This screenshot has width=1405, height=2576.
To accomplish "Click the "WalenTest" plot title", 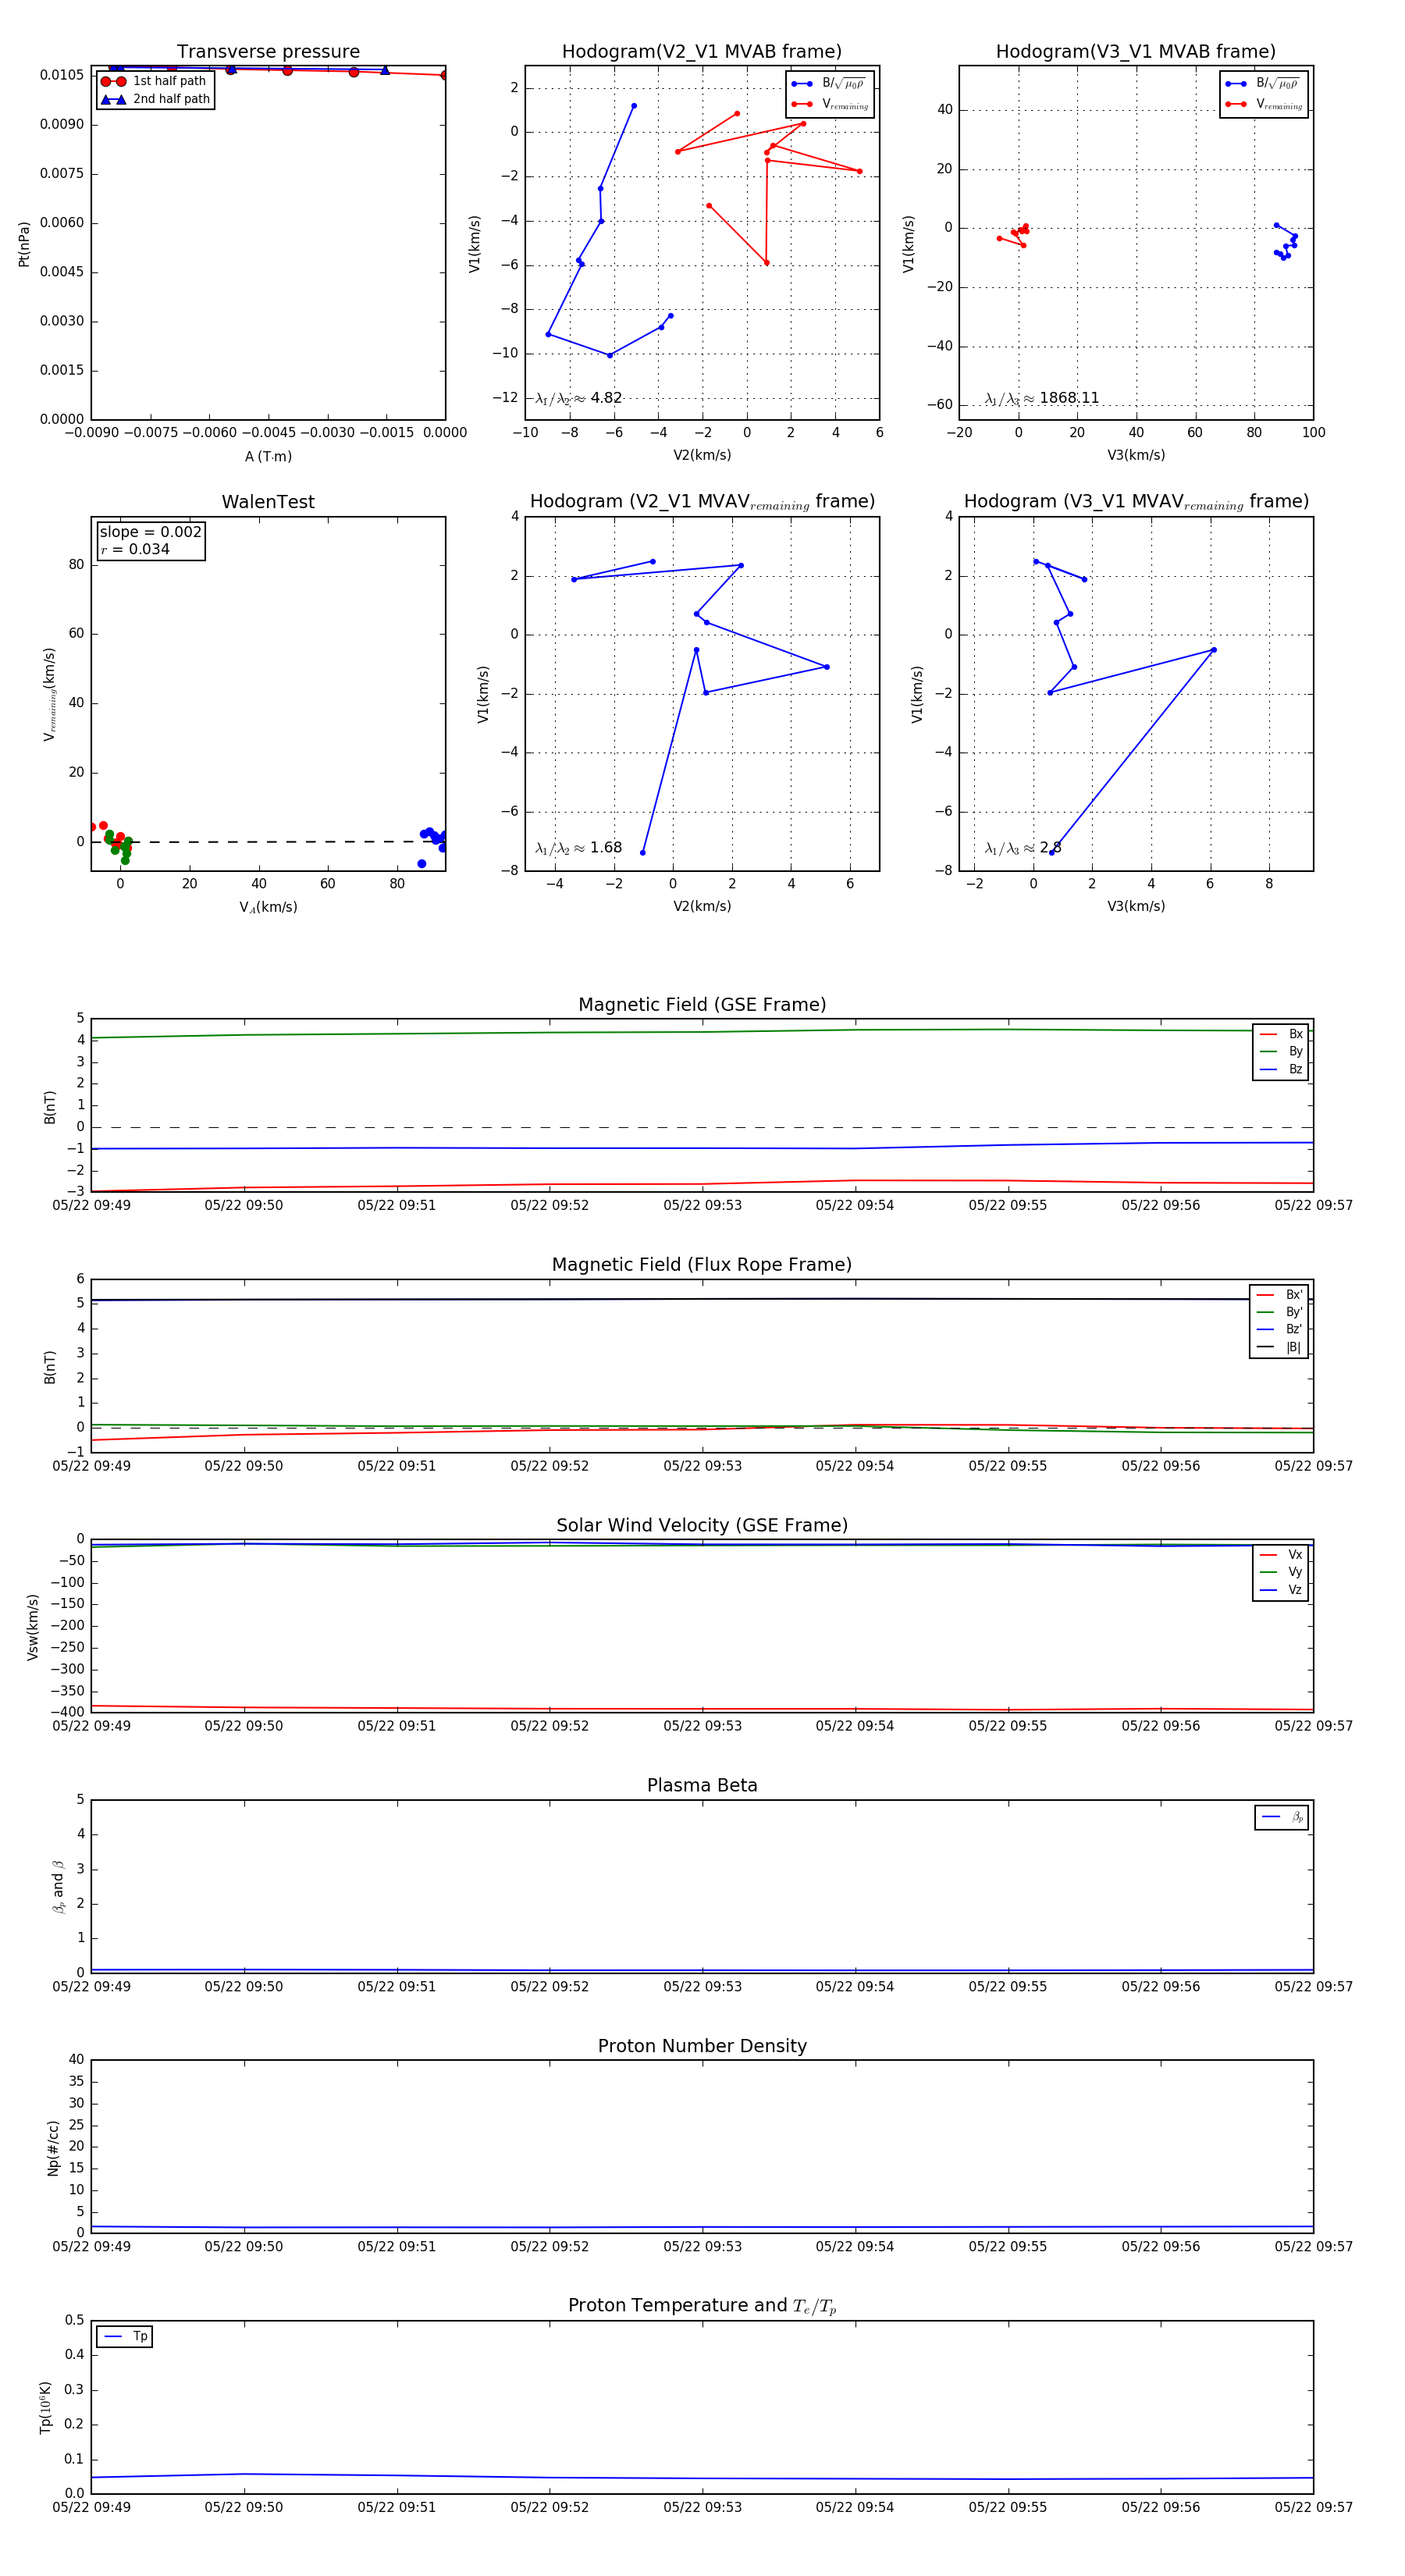I will (268, 502).
